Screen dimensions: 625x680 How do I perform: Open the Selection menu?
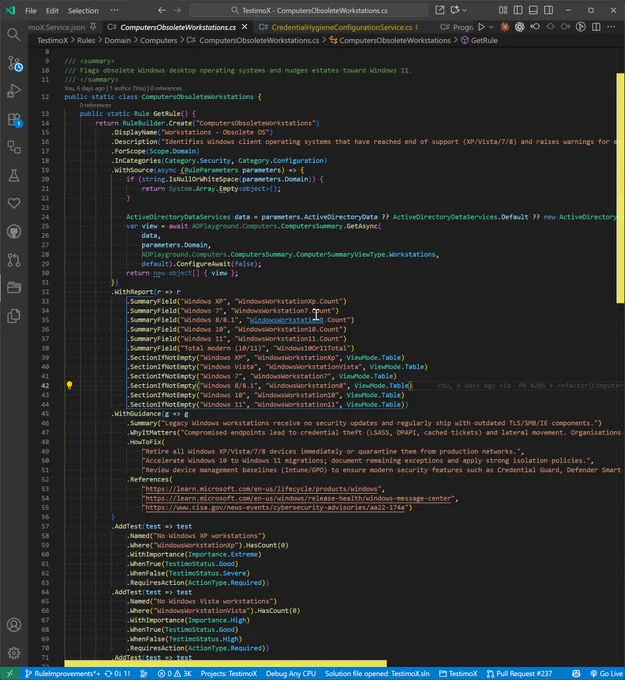tap(83, 10)
